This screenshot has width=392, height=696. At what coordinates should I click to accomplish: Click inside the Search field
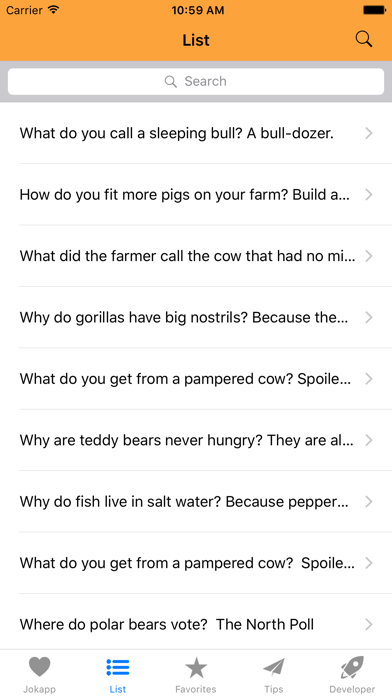[x=196, y=81]
